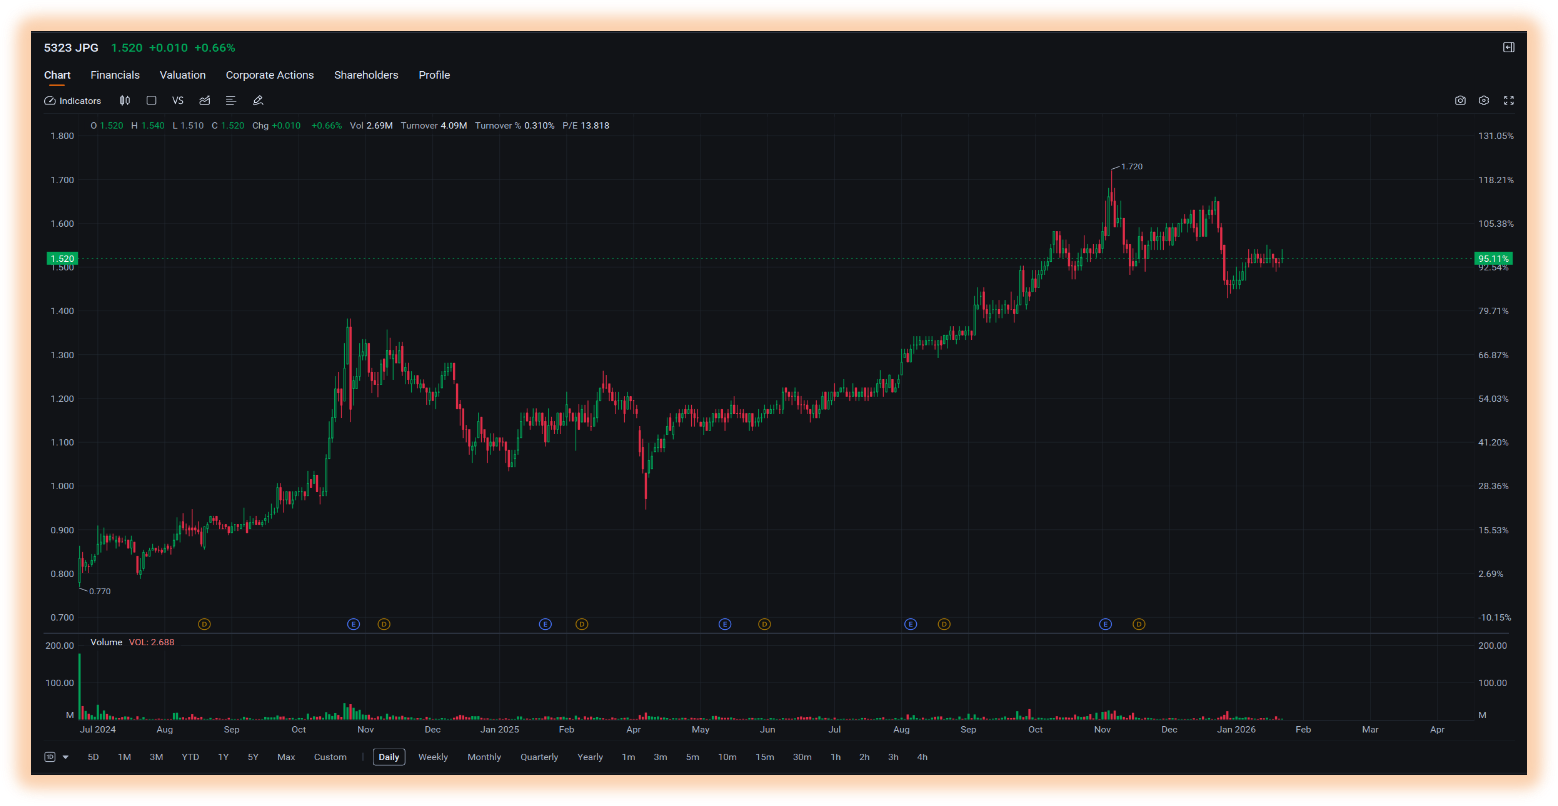Screen dimensions: 1558x806
Task: Click the panel collapse icon at top right
Action: [x=1509, y=47]
